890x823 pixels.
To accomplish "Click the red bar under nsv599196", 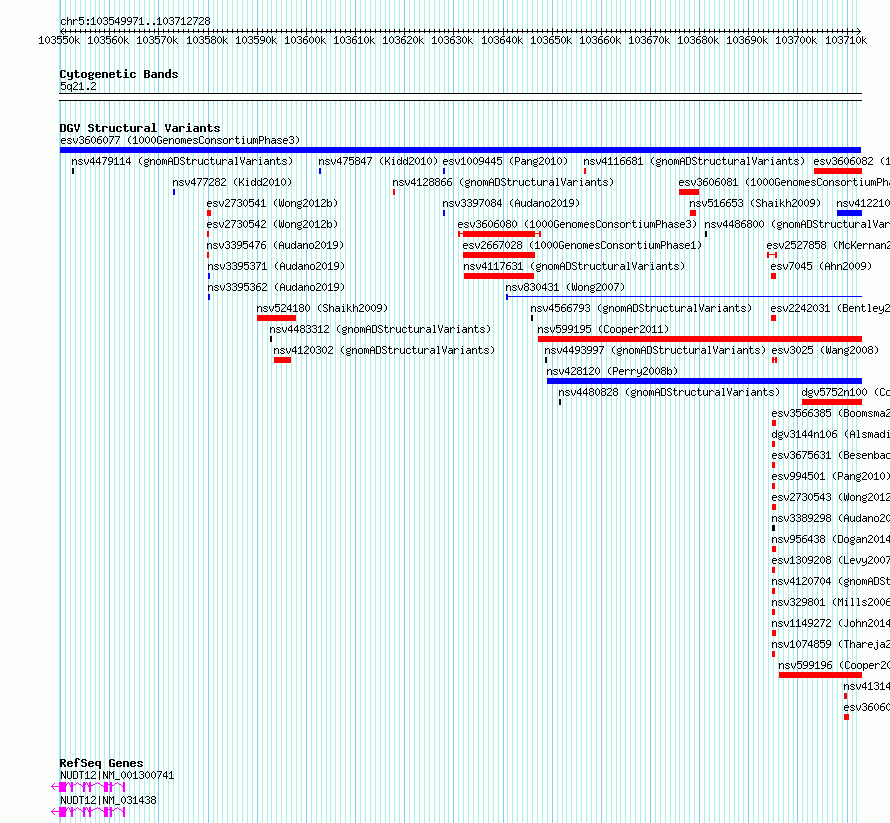I will (x=820, y=675).
